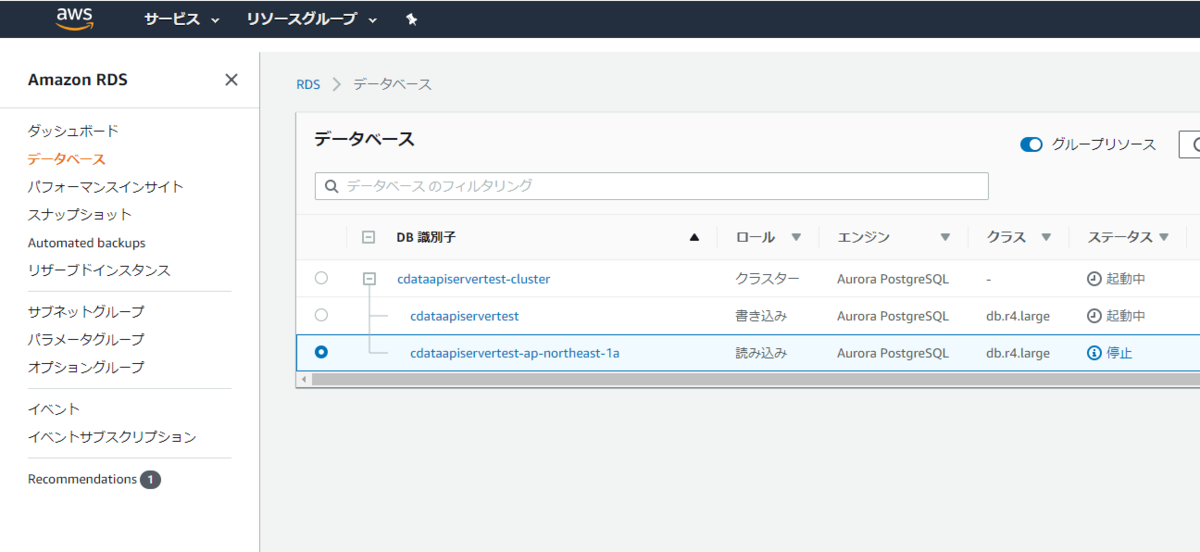Open サブネットグループ page

click(86, 312)
